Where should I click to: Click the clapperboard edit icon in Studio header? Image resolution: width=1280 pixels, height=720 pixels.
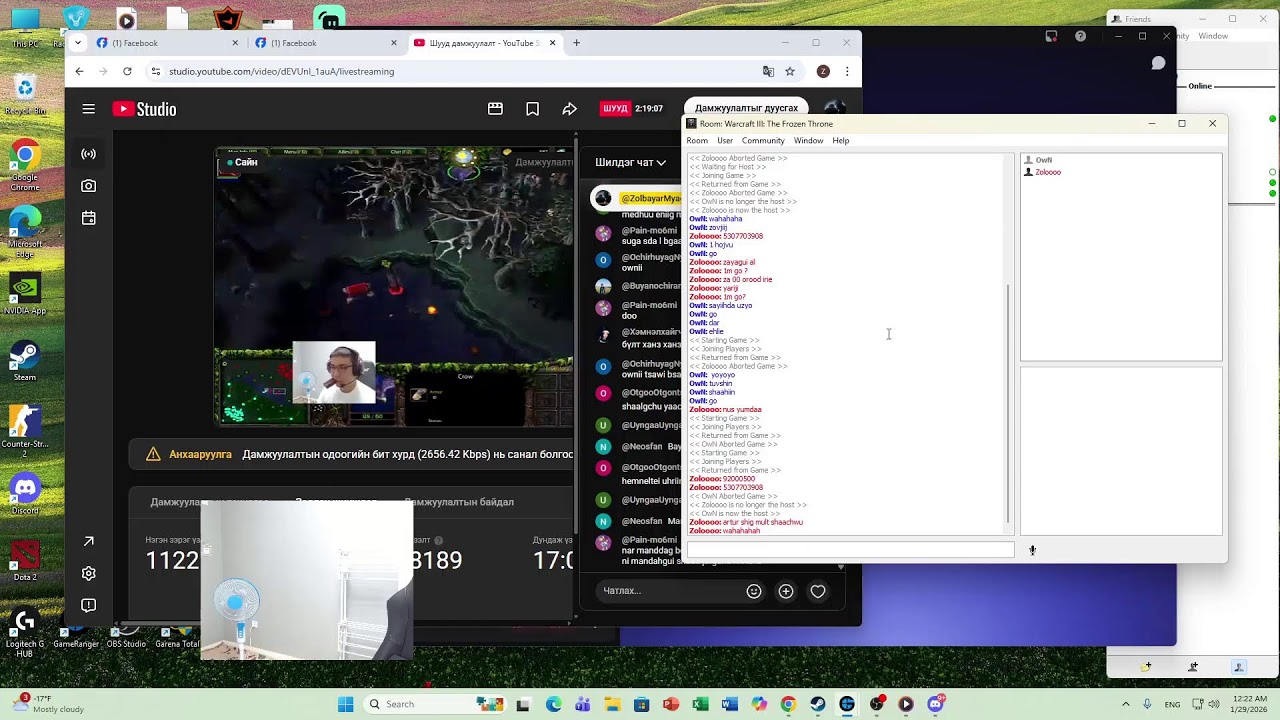pos(495,109)
